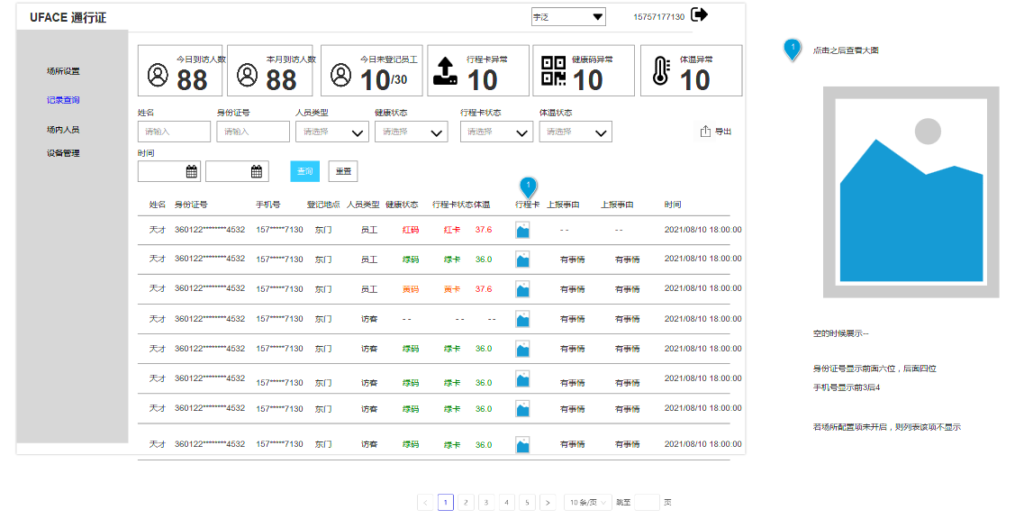Click the person icon in 本月到访人数 card
This screenshot has width=1024, height=528.
(247, 74)
